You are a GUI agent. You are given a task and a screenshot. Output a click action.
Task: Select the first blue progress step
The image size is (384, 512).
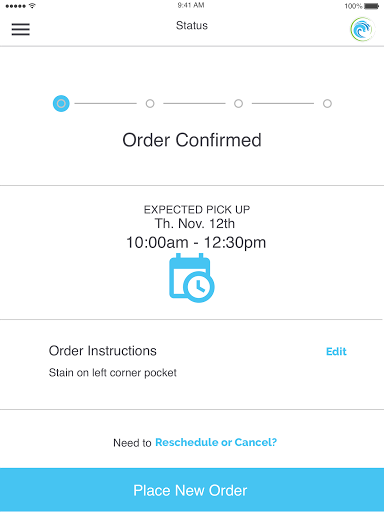61,104
